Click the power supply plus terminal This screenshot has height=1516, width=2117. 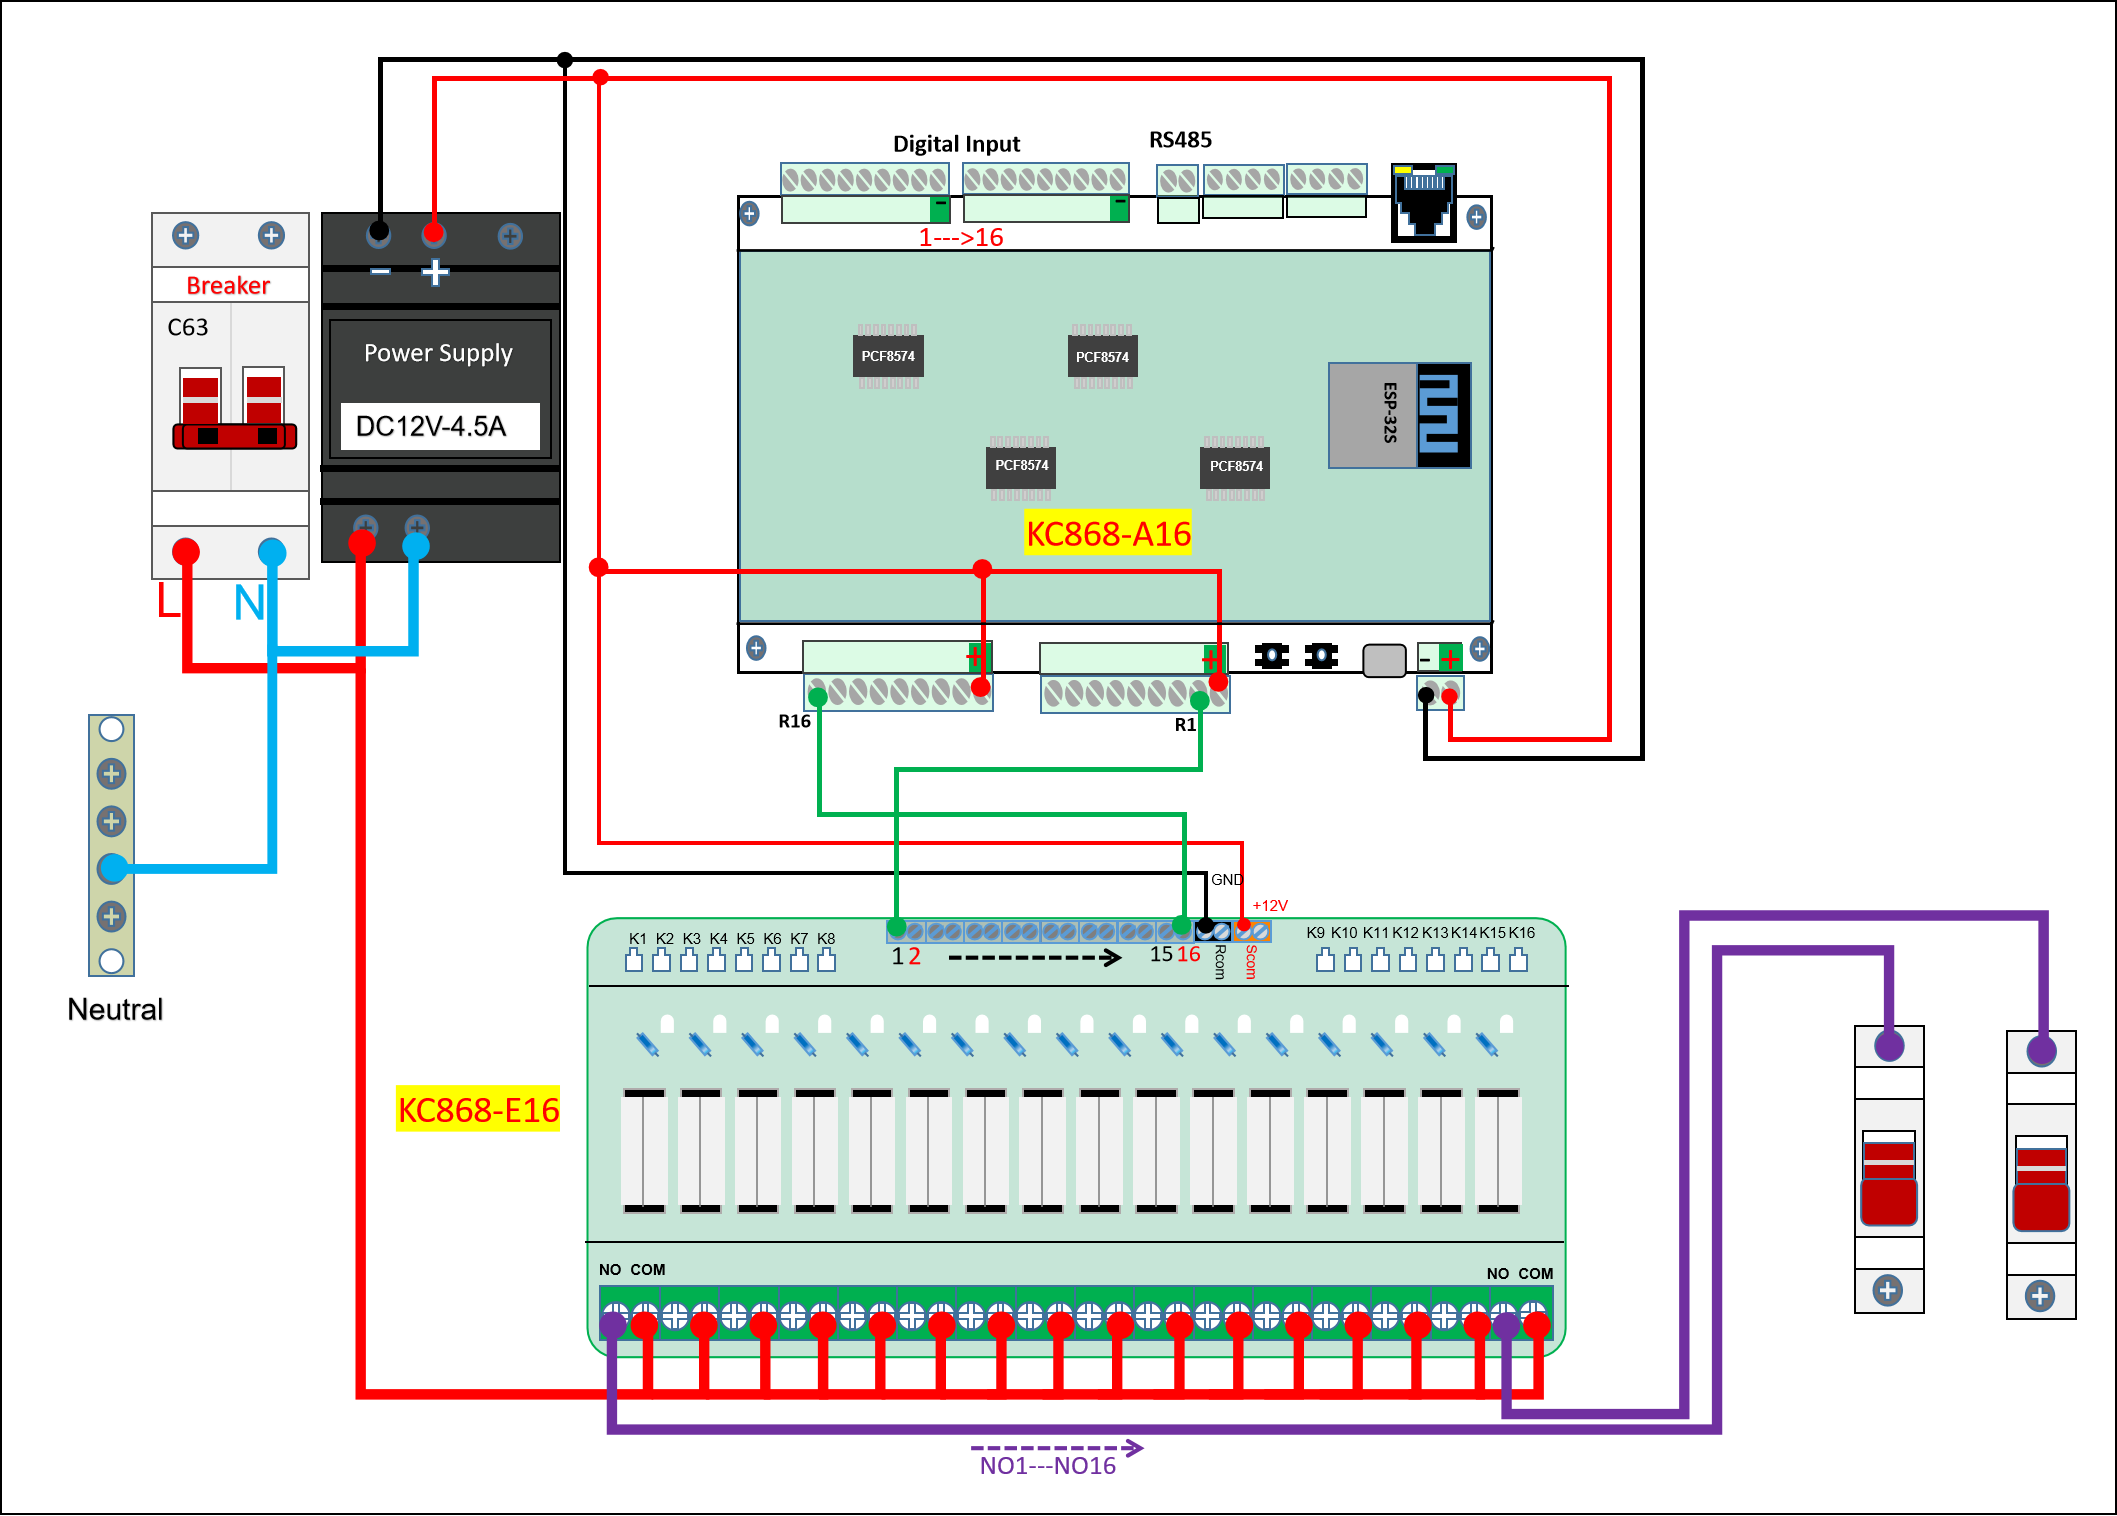tap(433, 235)
